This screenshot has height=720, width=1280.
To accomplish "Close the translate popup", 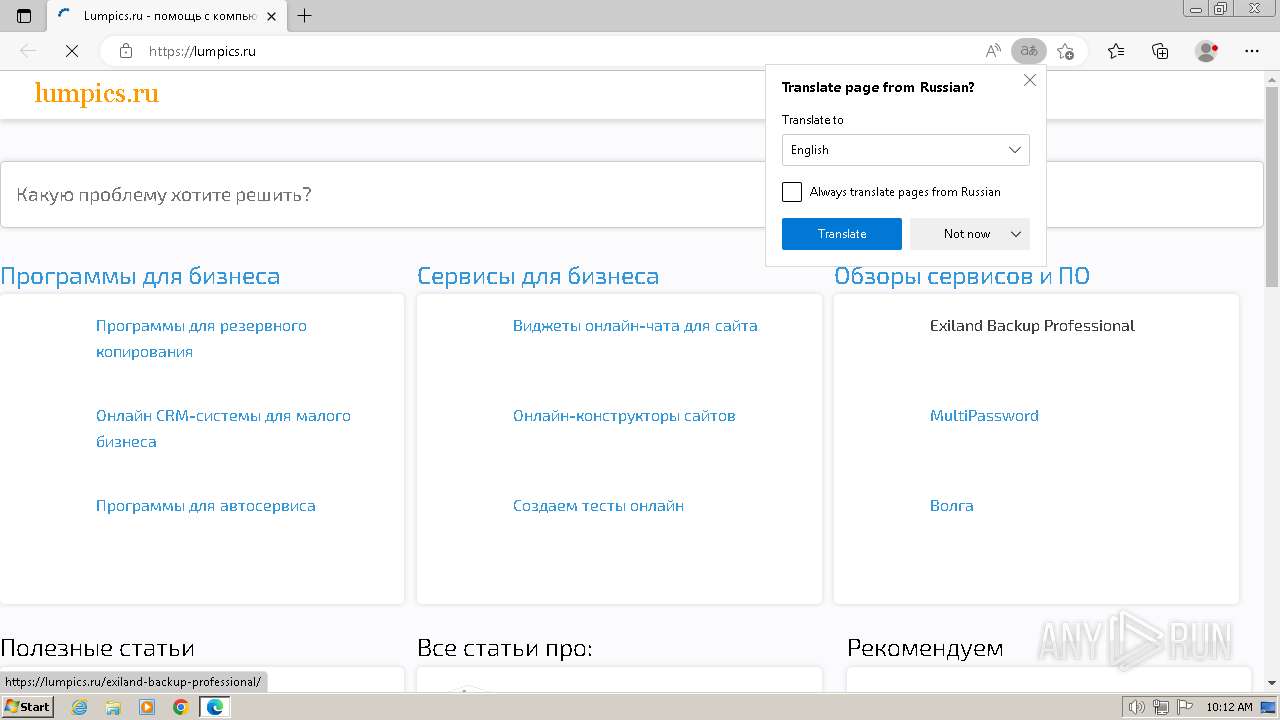I will tap(1030, 80).
